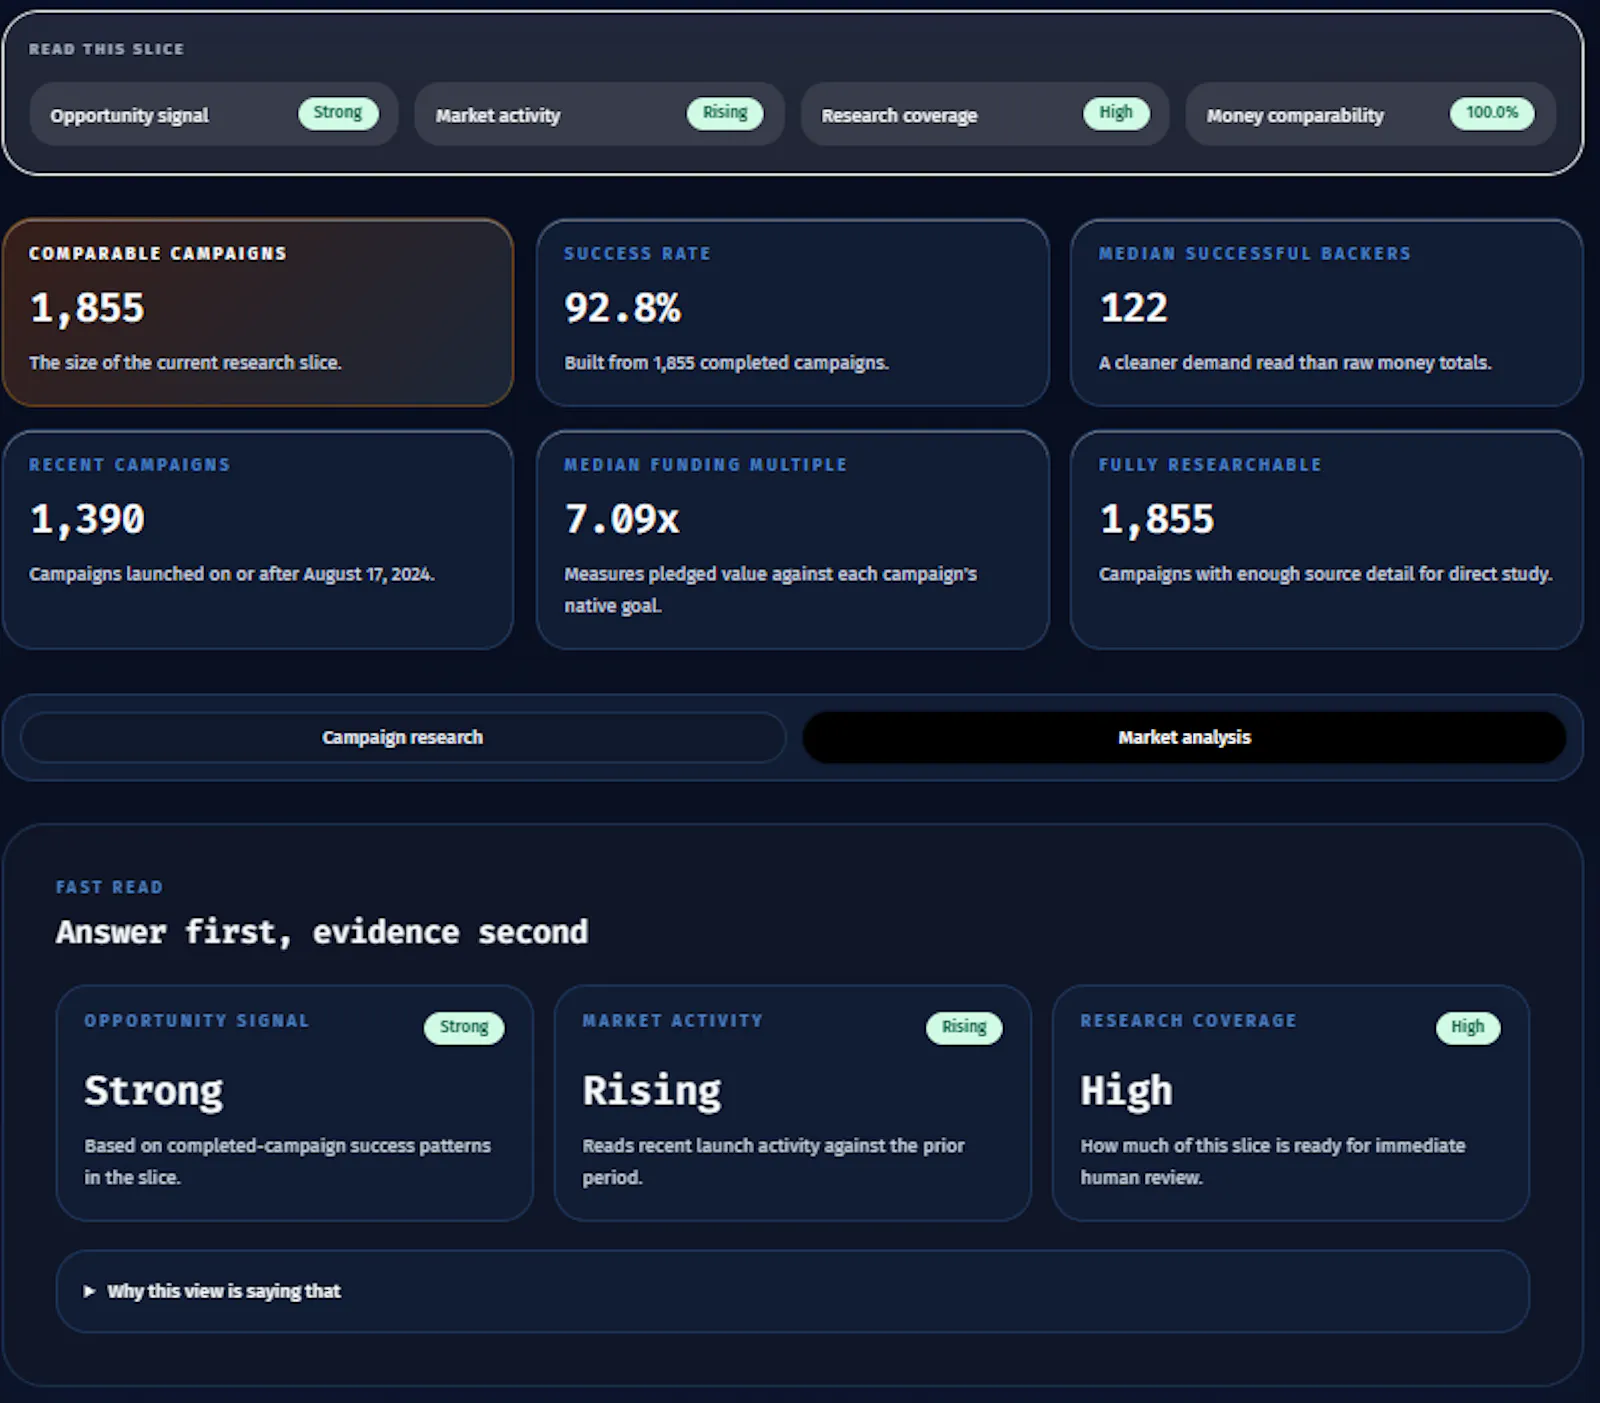Expand 'Why this view is saying that'
The height and width of the screenshot is (1403, 1600).
click(792, 1291)
